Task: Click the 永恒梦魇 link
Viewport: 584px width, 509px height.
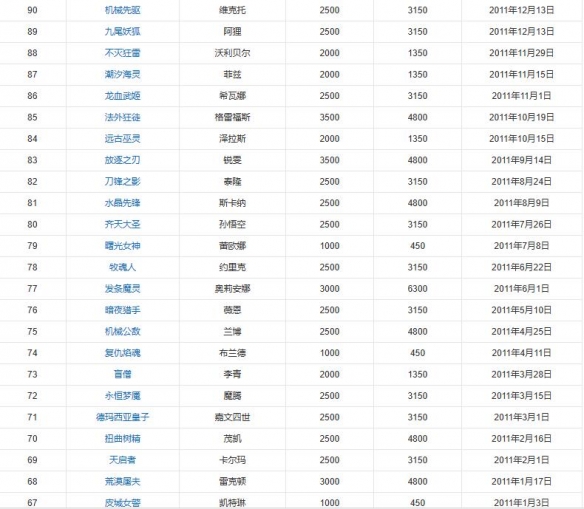Action: click(x=123, y=395)
